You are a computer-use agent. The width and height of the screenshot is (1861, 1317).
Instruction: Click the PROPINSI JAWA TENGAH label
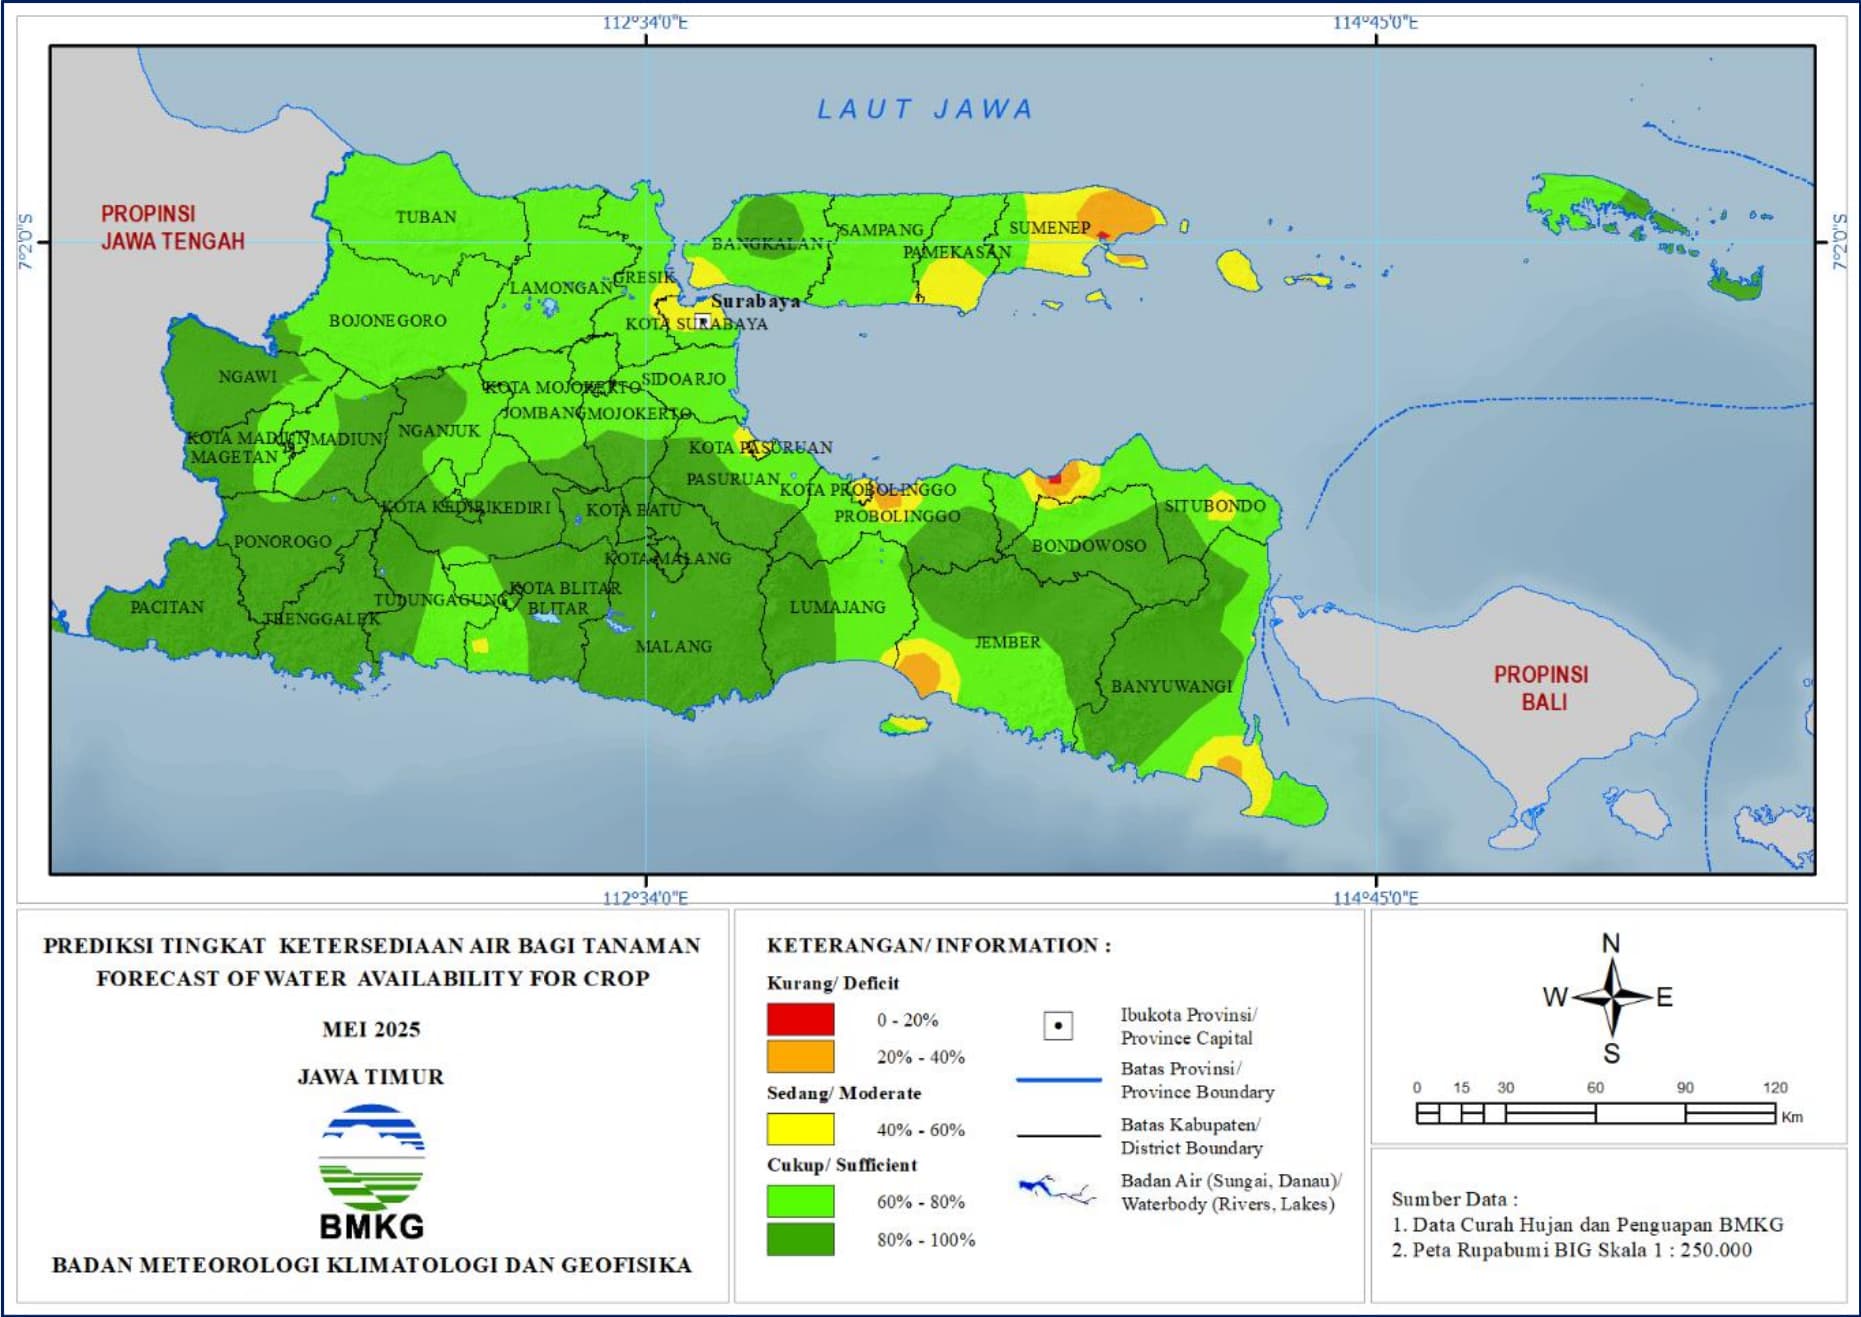click(x=172, y=228)
